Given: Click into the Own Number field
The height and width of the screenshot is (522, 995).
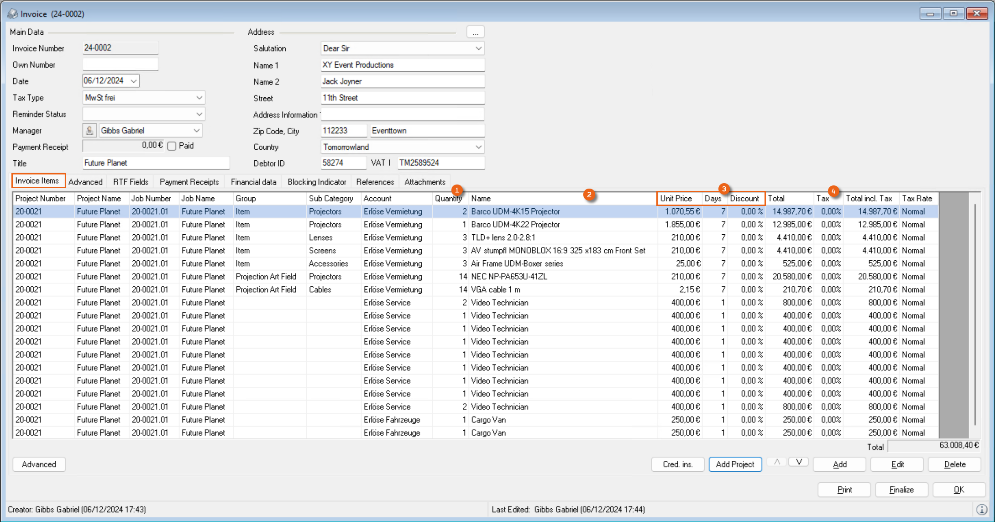Looking at the screenshot, I should pyautogui.click(x=120, y=65).
